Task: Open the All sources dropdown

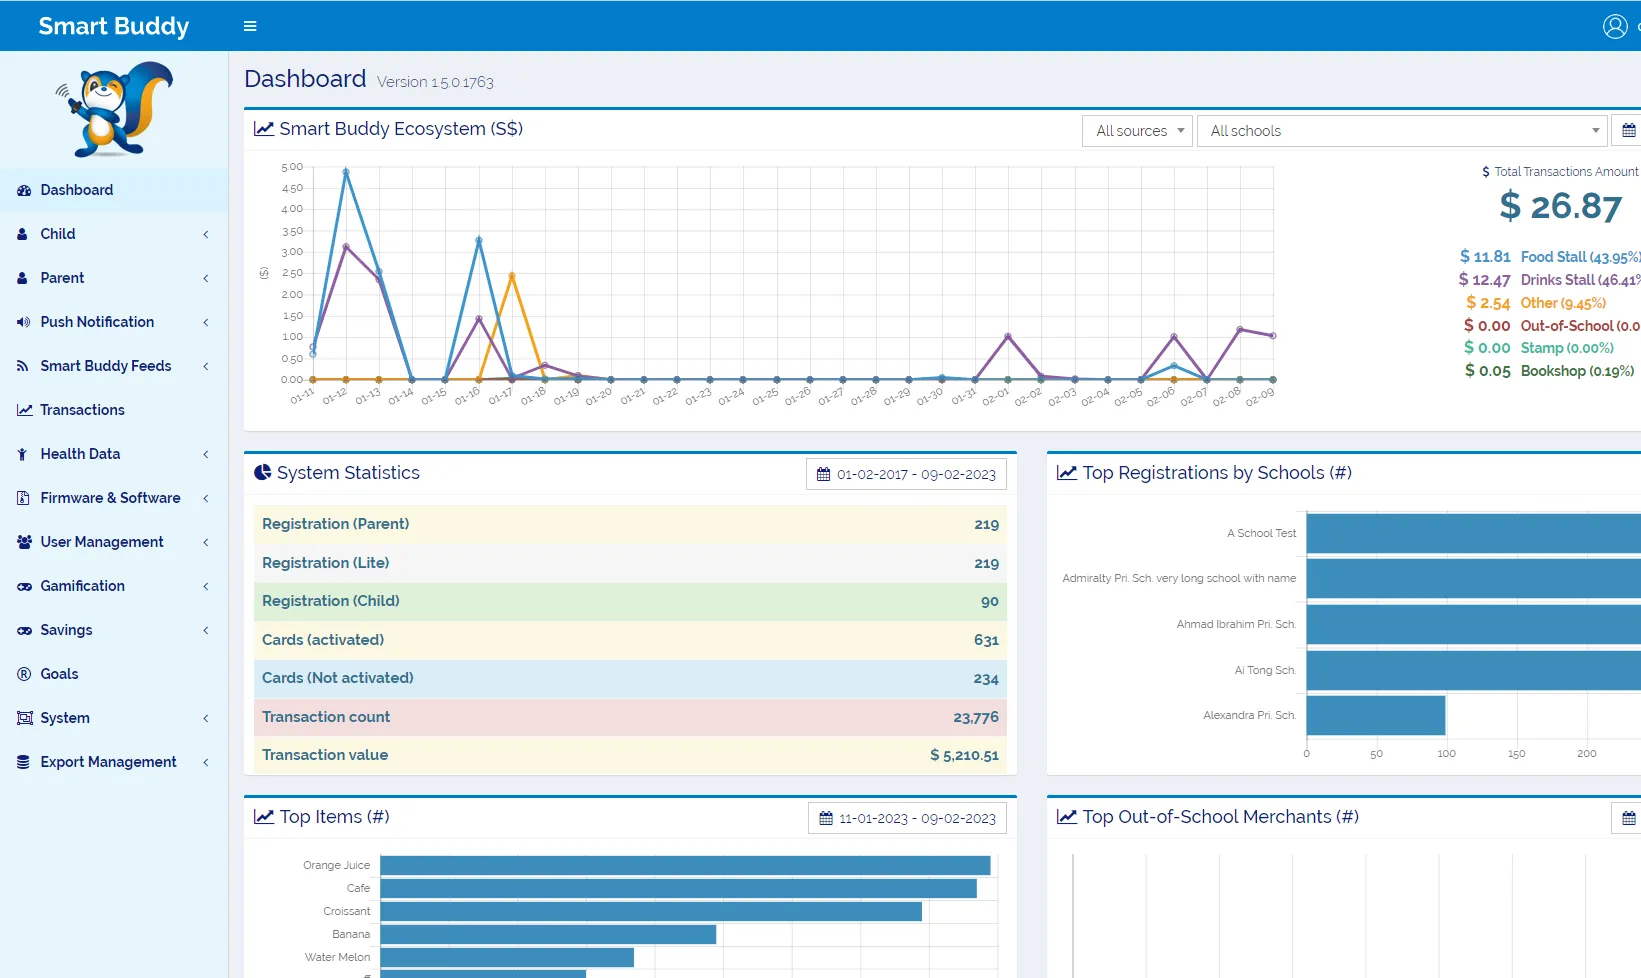Action: [1137, 131]
